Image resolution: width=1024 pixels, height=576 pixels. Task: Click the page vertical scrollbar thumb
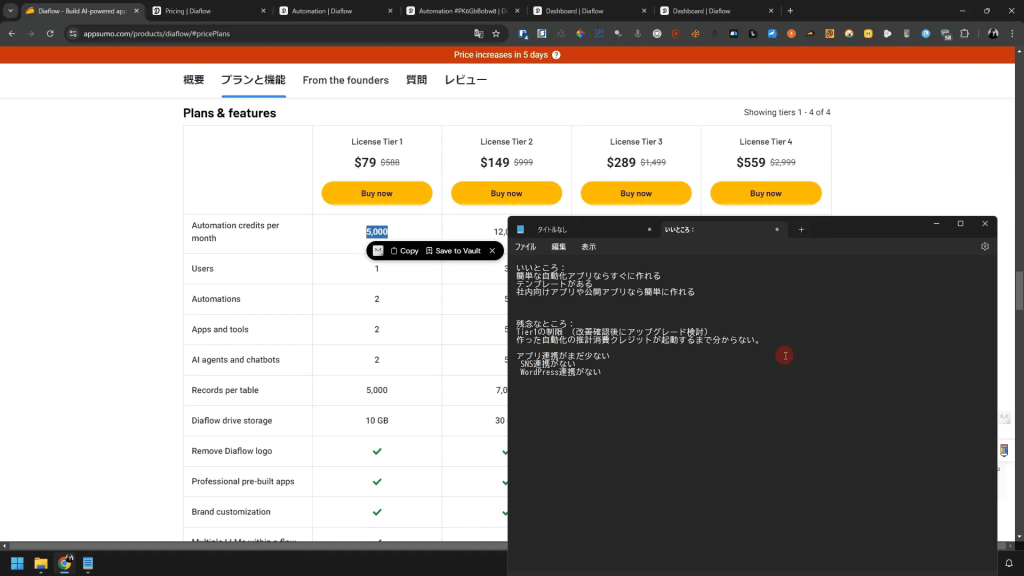(x=1019, y=291)
